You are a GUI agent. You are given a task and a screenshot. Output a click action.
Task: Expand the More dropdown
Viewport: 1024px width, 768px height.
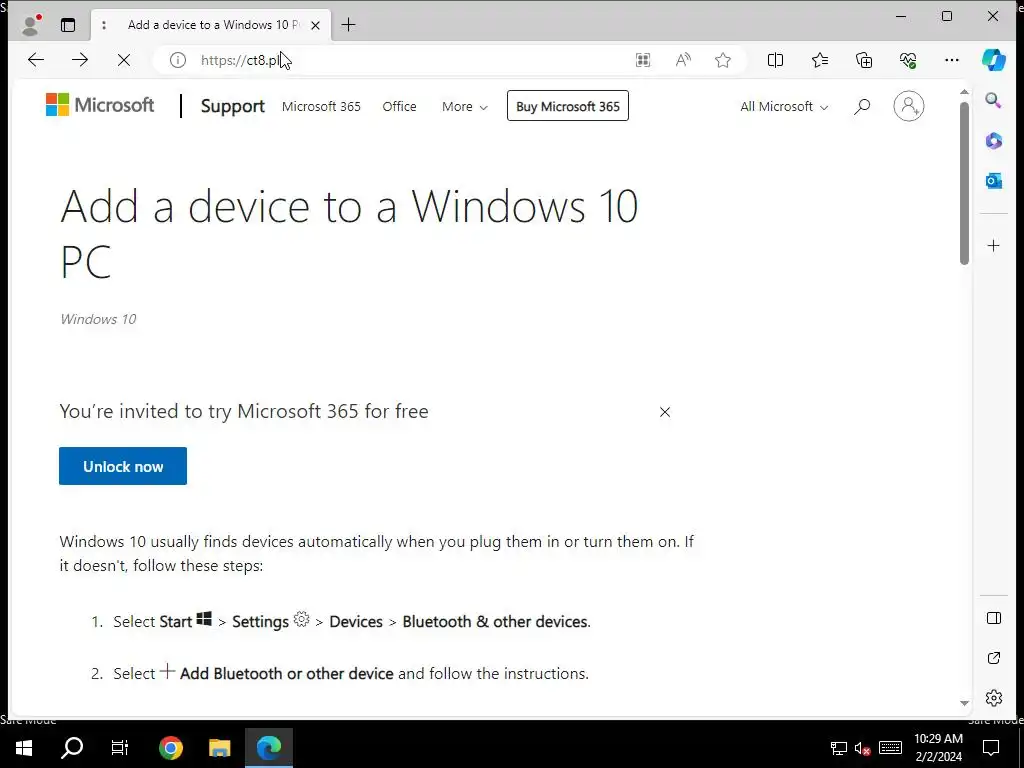click(464, 106)
